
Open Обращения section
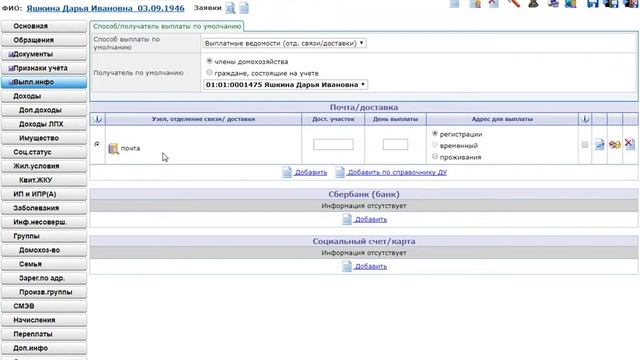[x=44, y=40]
